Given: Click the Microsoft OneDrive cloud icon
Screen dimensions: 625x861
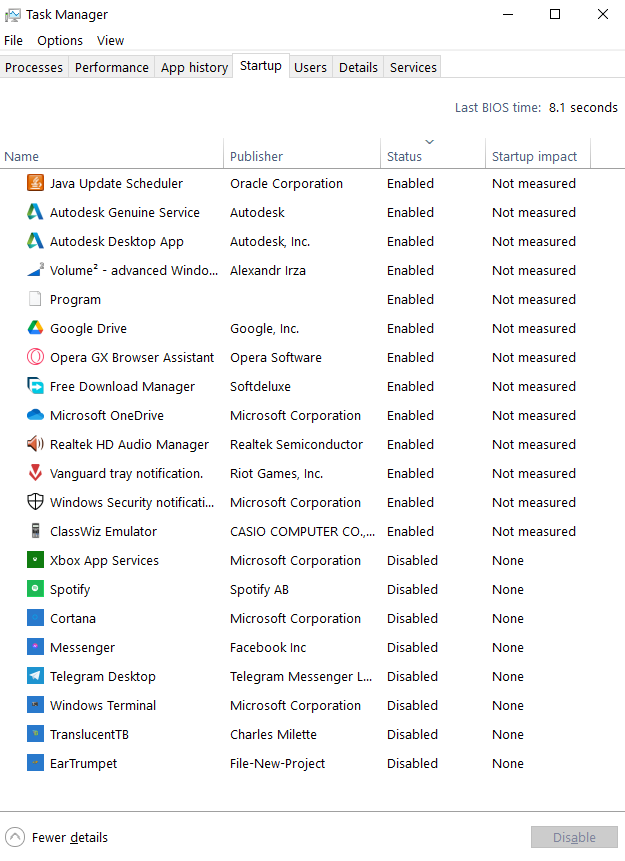Looking at the screenshot, I should pyautogui.click(x=35, y=415).
